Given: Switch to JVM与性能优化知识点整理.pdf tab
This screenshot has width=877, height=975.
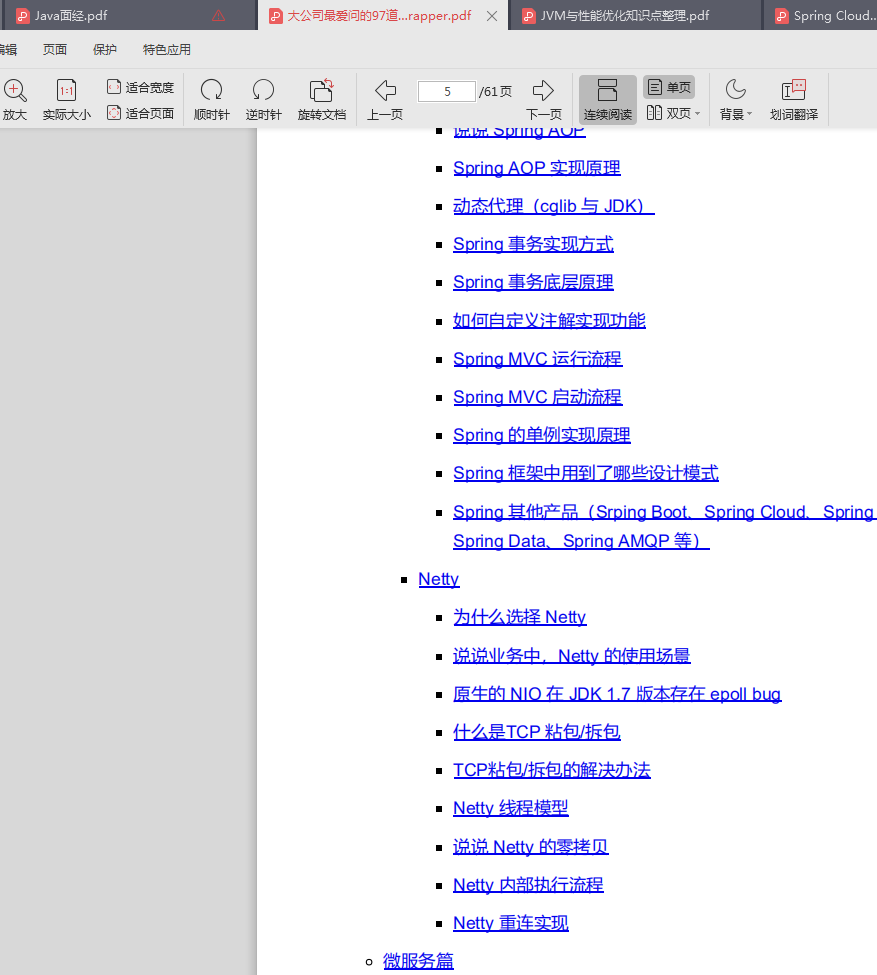Looking at the screenshot, I should [x=634, y=16].
